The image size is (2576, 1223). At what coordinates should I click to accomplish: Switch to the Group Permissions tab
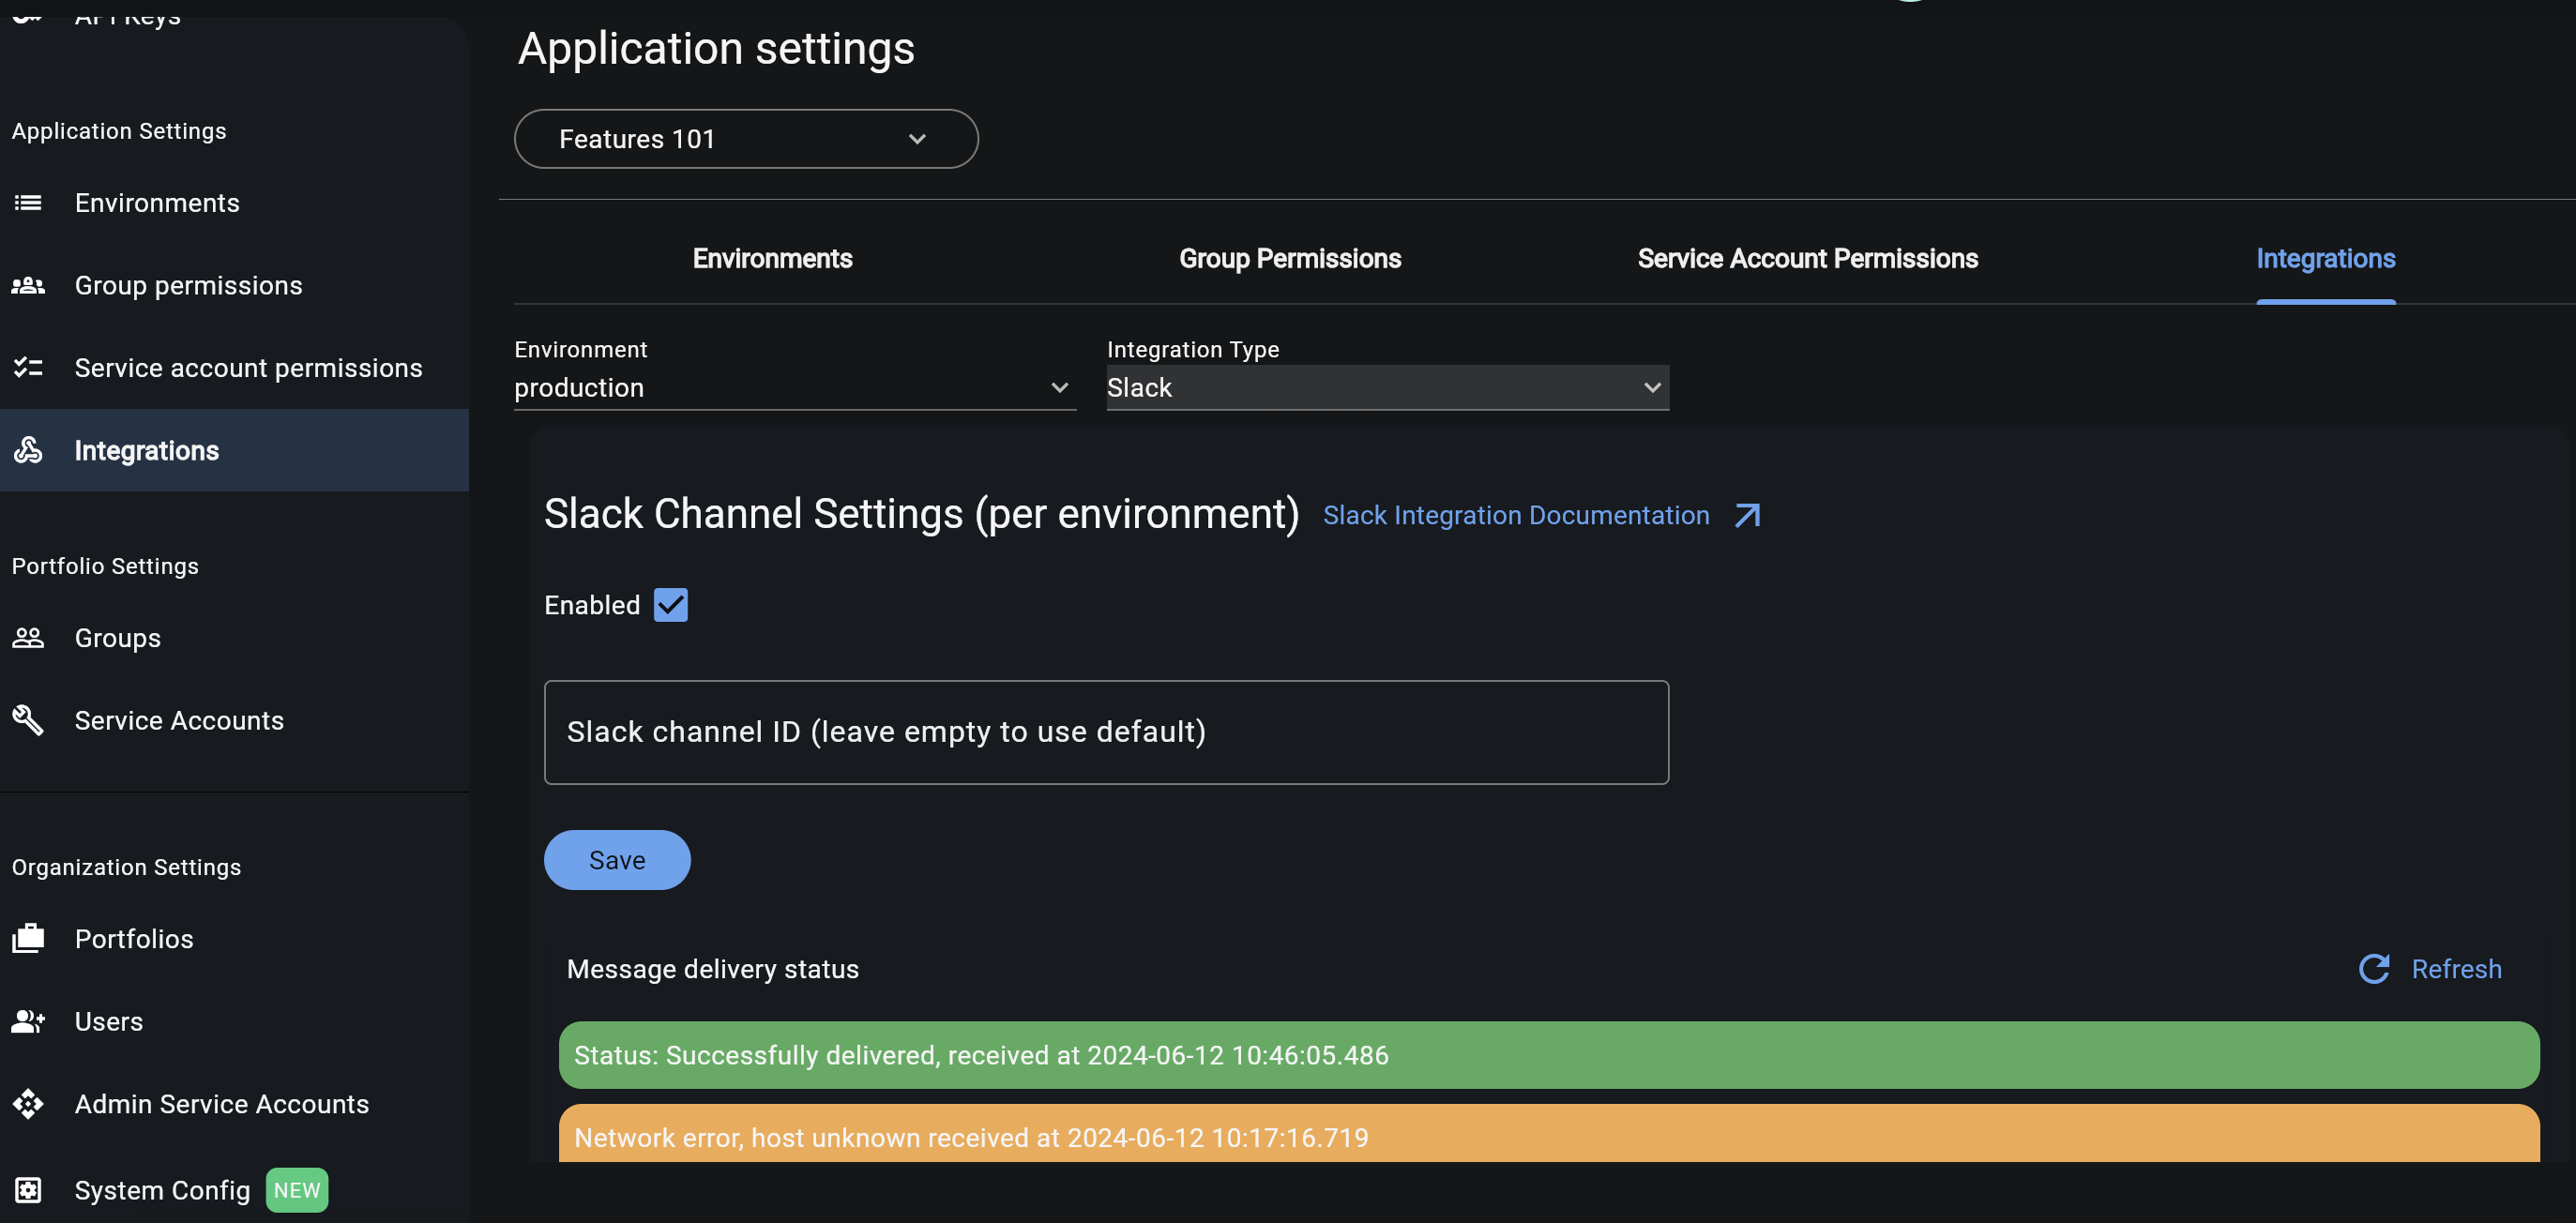1289,258
